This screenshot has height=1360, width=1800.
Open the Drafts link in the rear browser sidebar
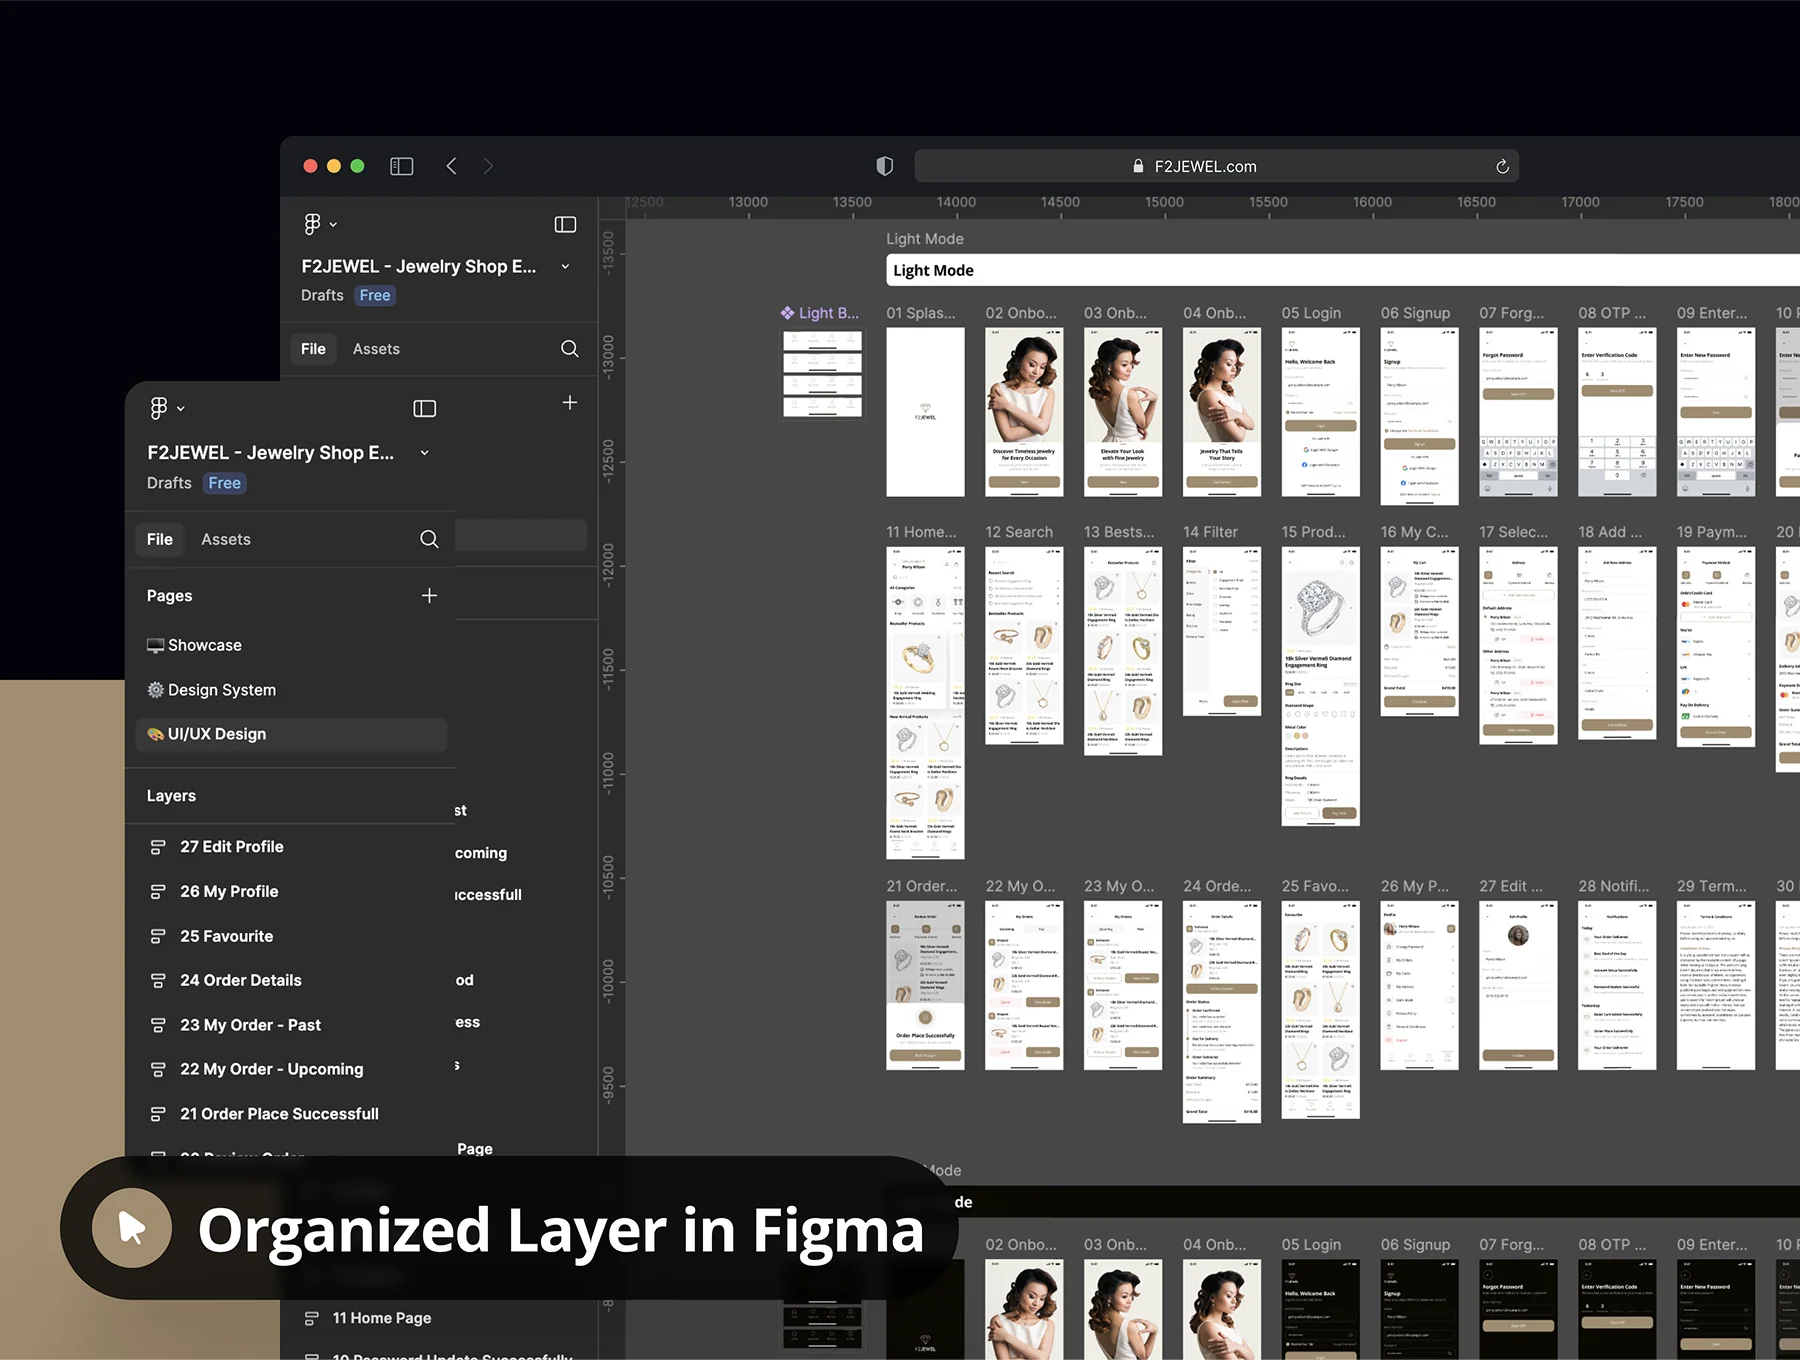pyautogui.click(x=322, y=295)
